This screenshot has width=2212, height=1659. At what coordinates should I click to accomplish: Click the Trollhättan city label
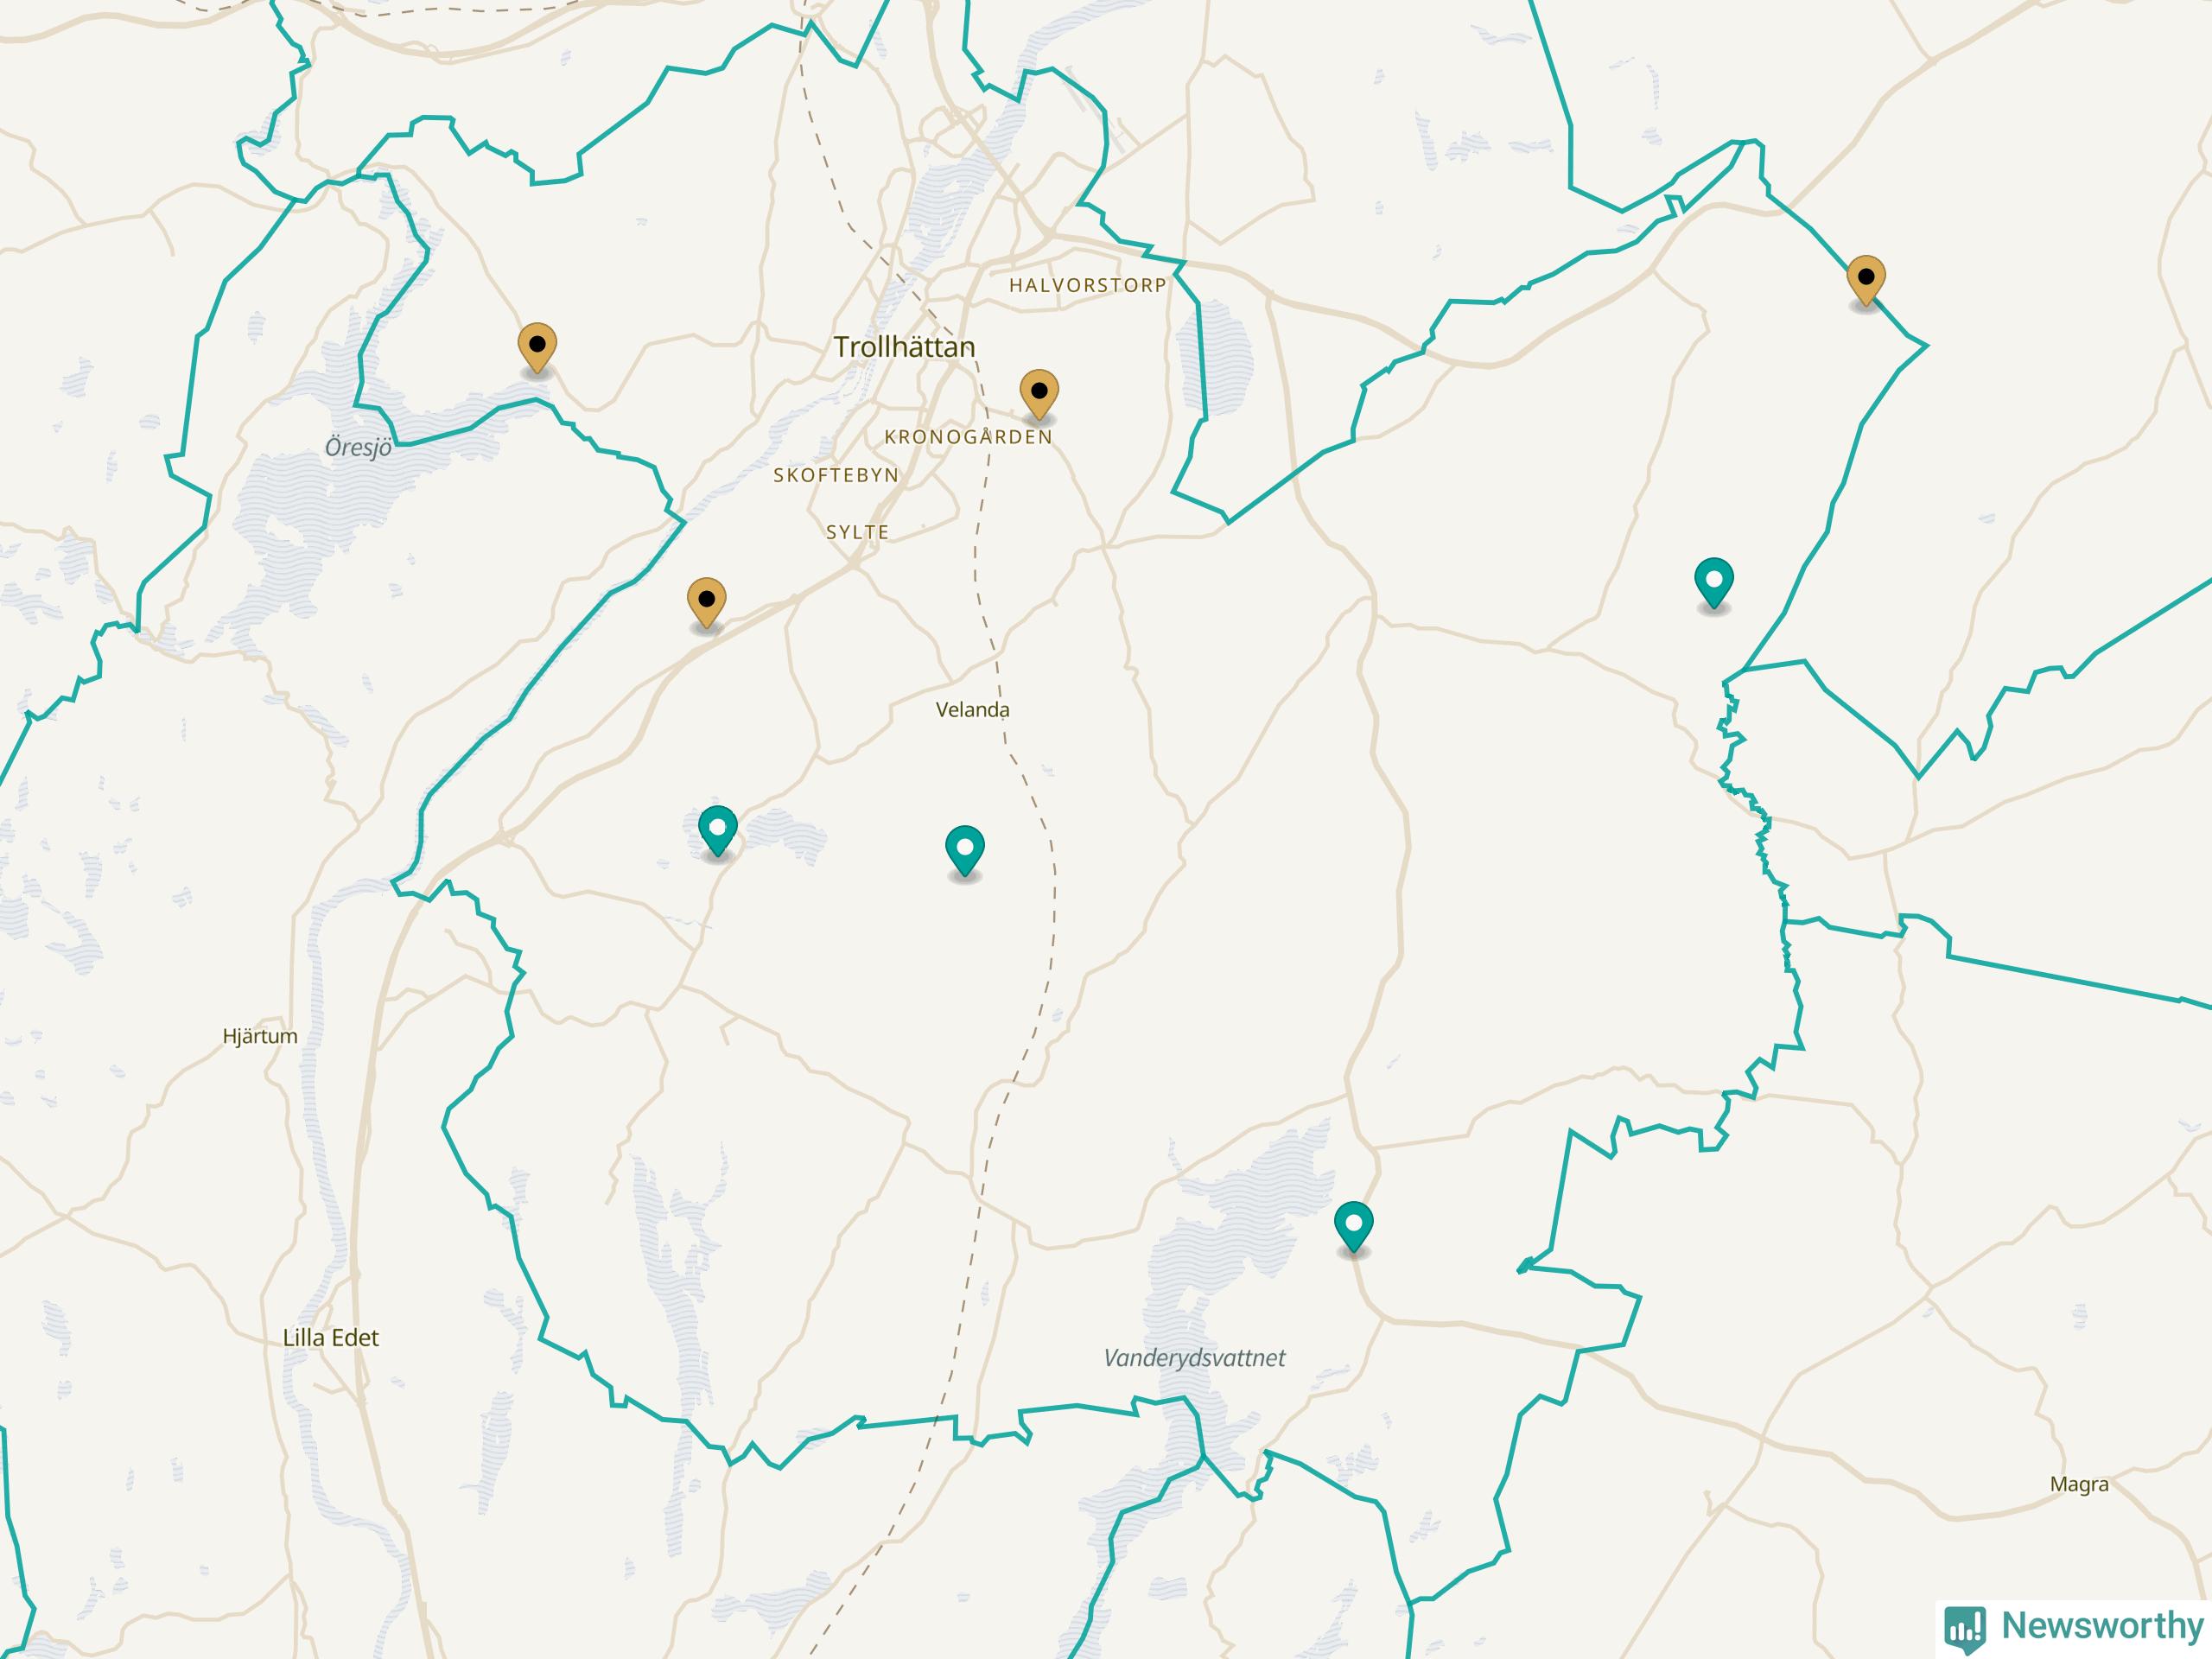(x=904, y=347)
